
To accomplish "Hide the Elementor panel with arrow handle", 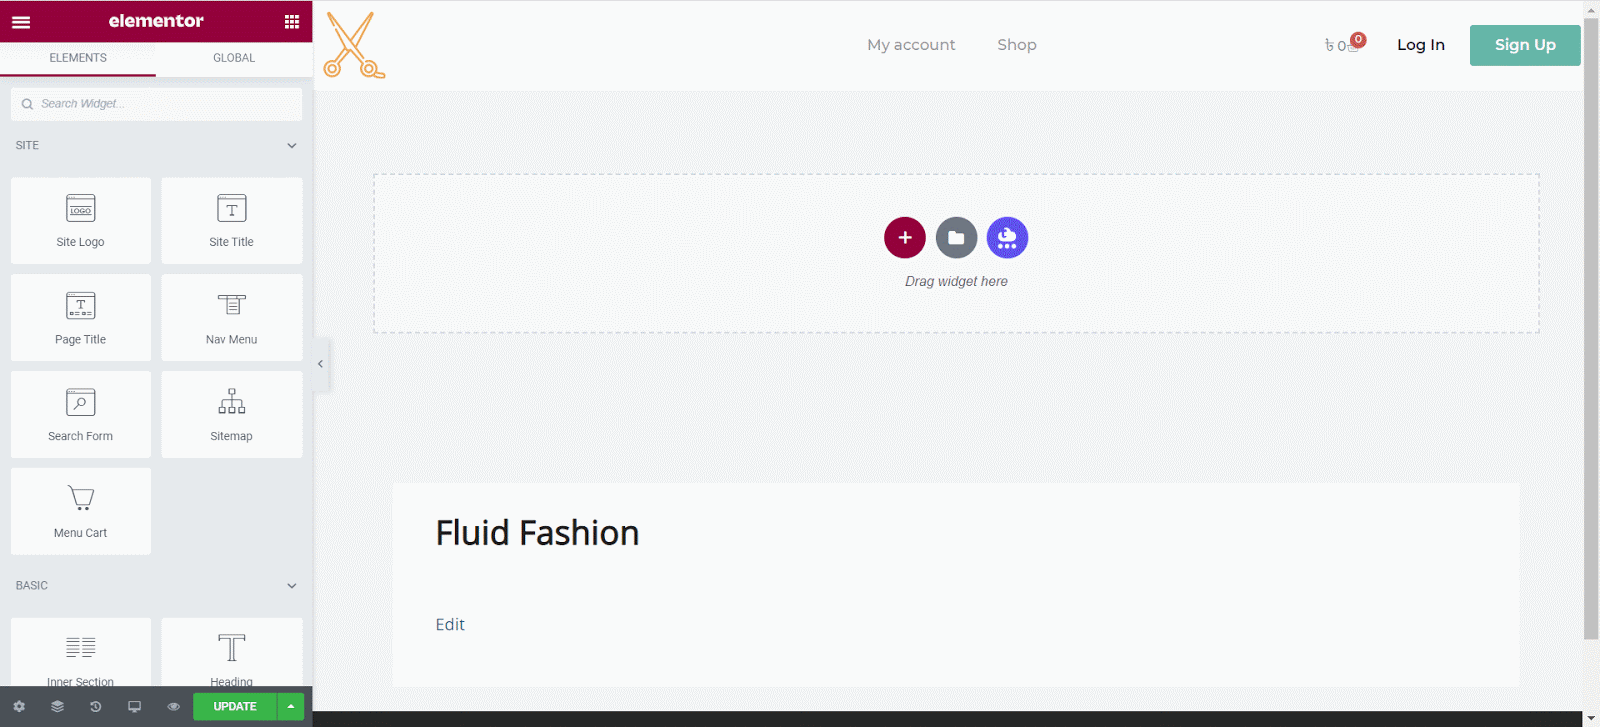I will [320, 364].
